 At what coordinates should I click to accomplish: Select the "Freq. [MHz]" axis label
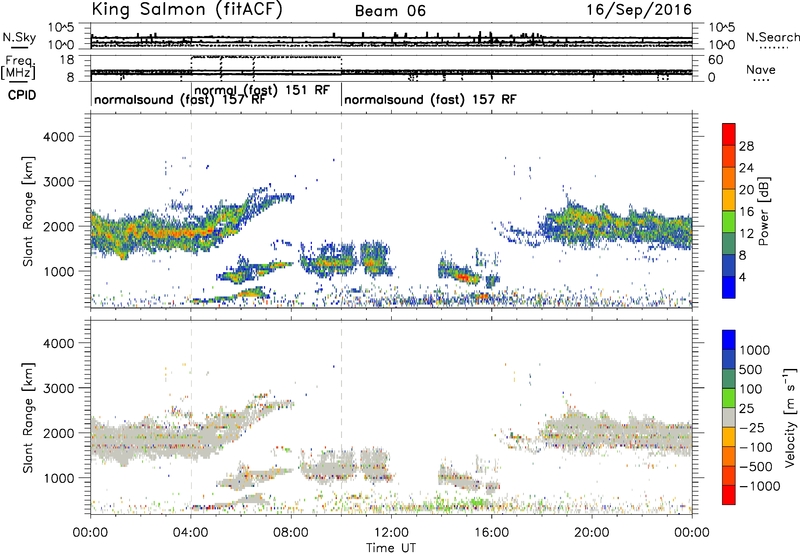click(19, 67)
